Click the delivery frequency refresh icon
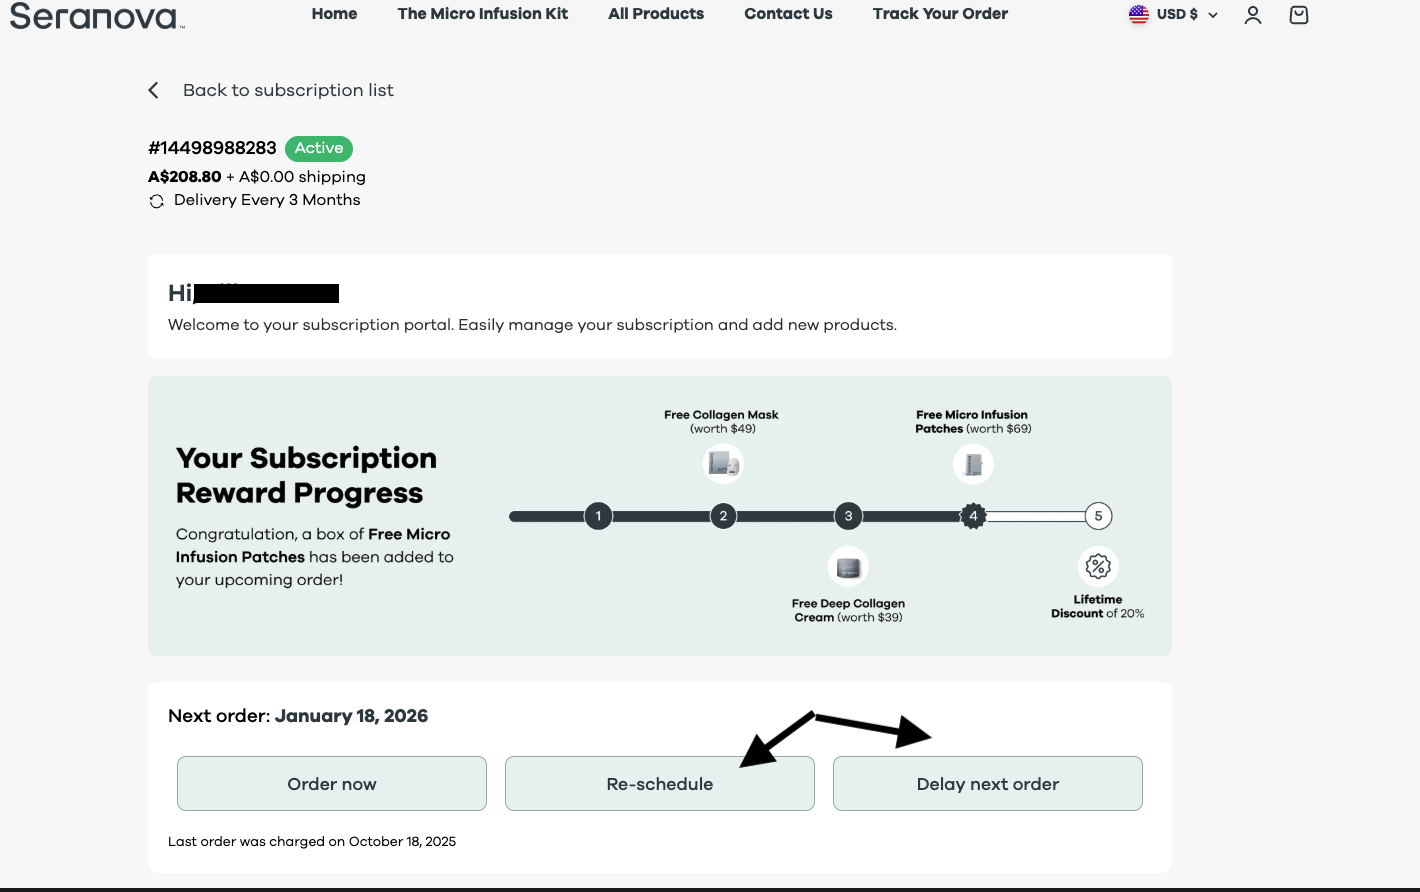The width and height of the screenshot is (1420, 892). coord(157,201)
